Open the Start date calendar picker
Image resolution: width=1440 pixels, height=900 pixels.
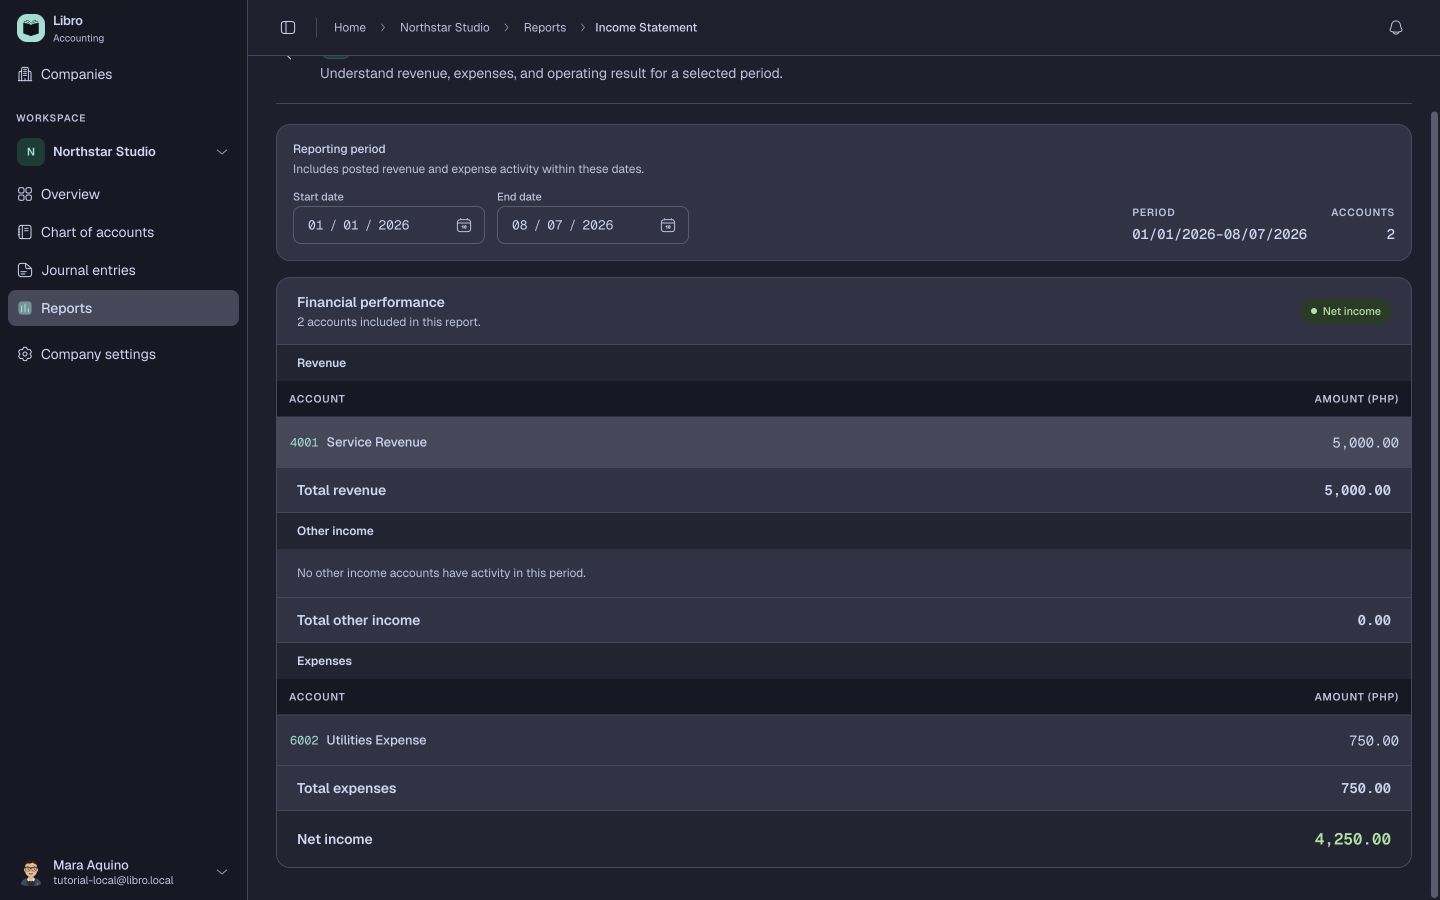(464, 225)
